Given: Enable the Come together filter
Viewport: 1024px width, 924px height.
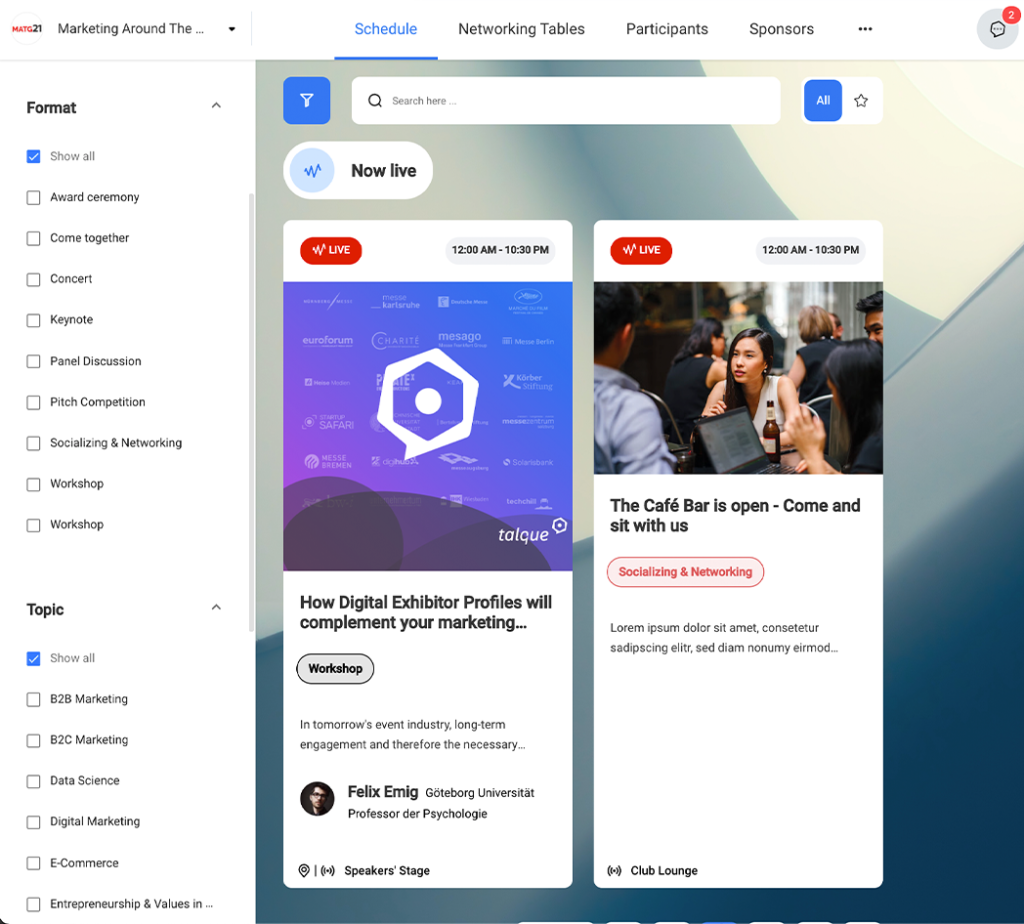Looking at the screenshot, I should point(33,238).
